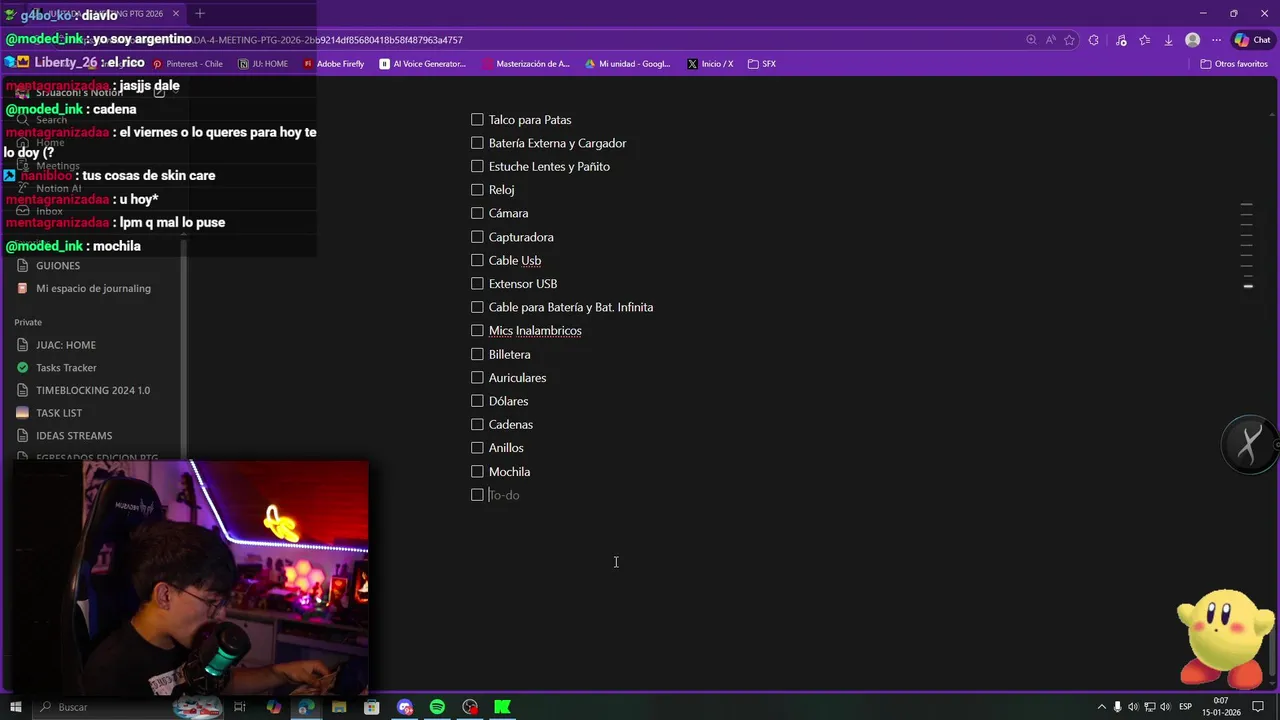Add page to favorites with star icon
Image resolution: width=1280 pixels, height=720 pixels.
1069,40
